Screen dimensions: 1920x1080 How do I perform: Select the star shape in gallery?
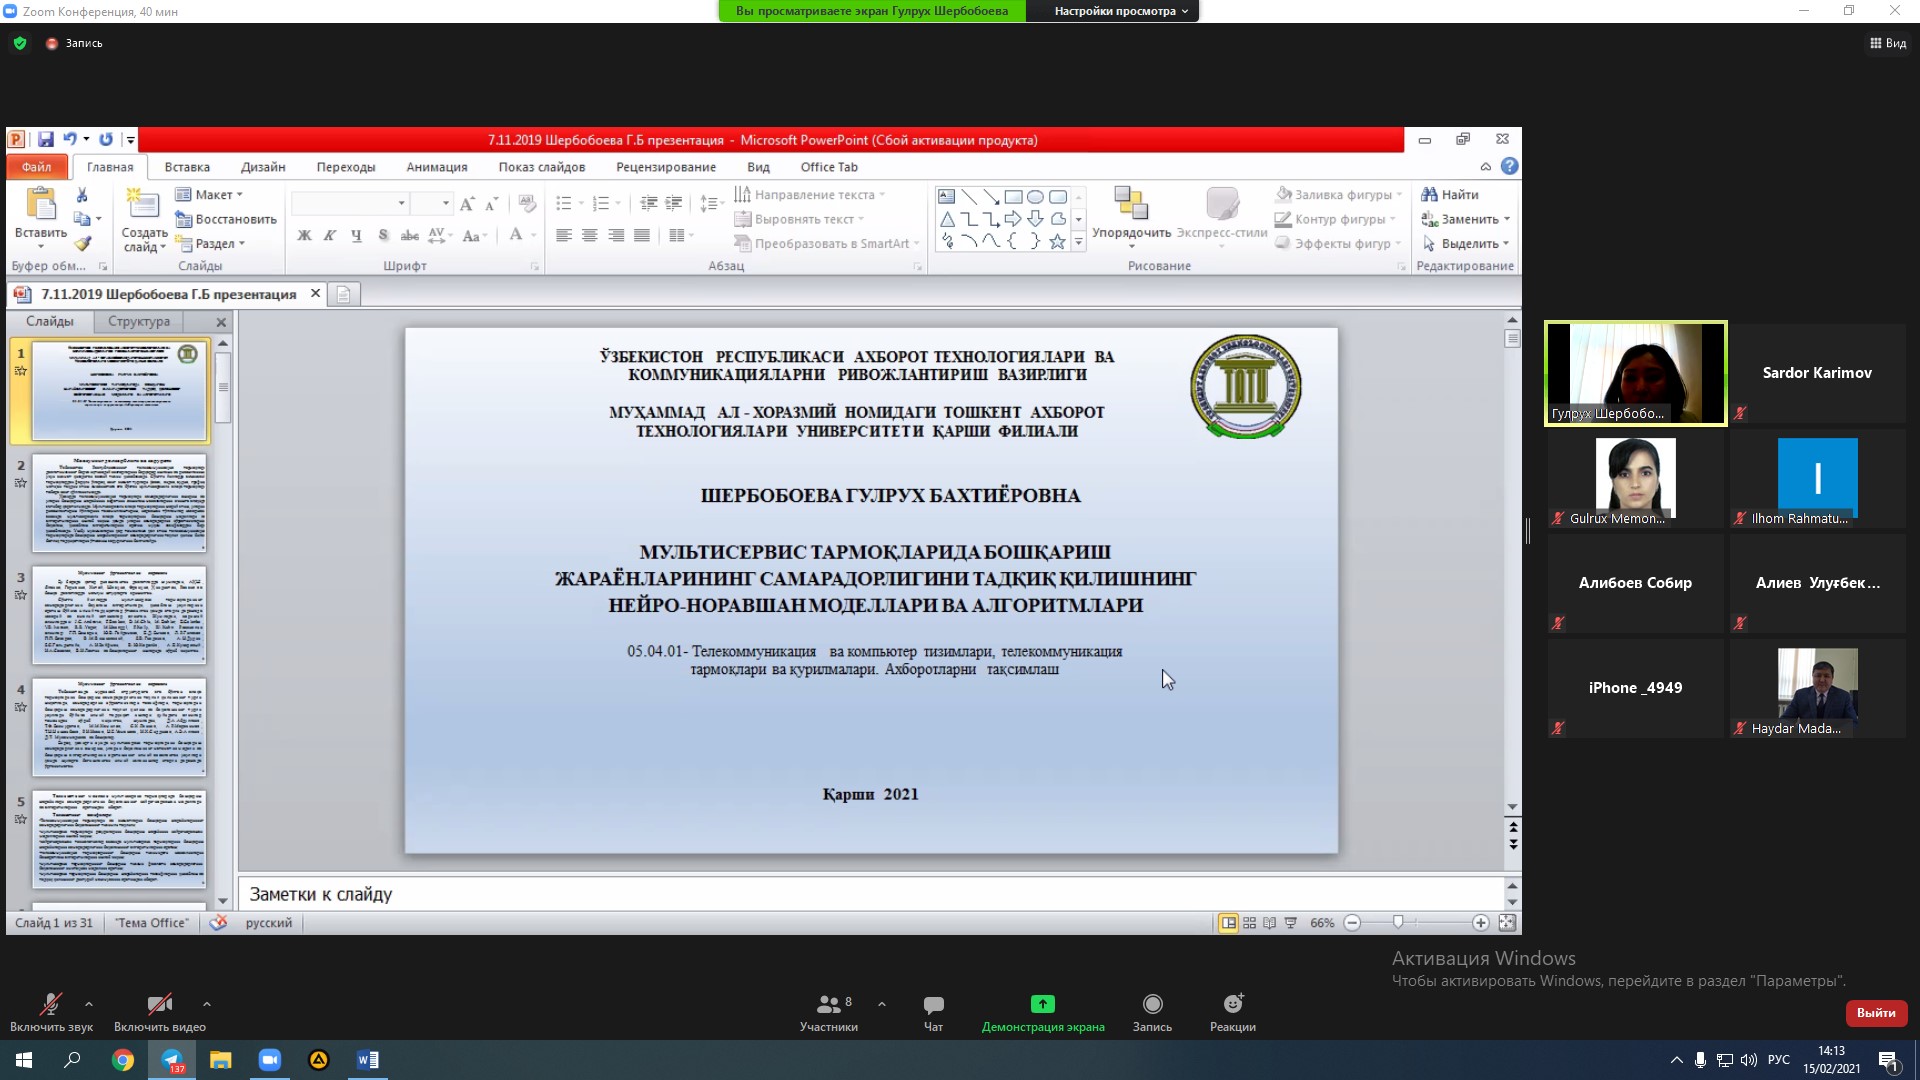1057,241
